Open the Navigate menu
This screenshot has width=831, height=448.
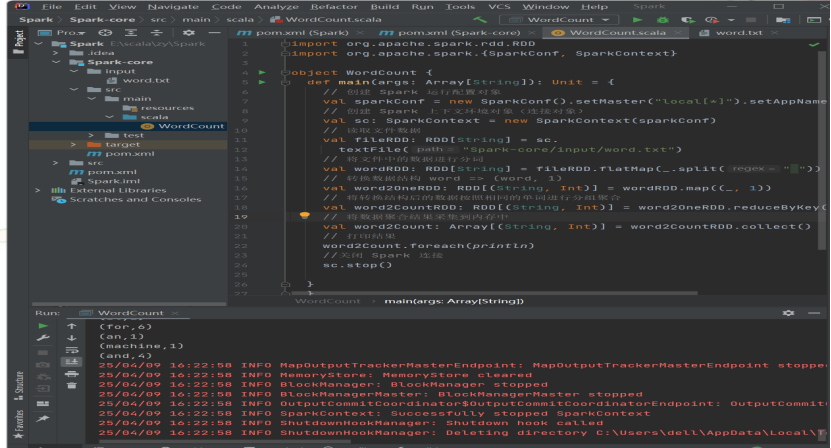(173, 6)
